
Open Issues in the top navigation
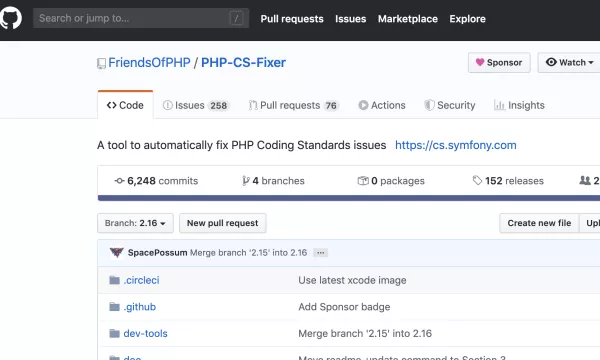[351, 19]
